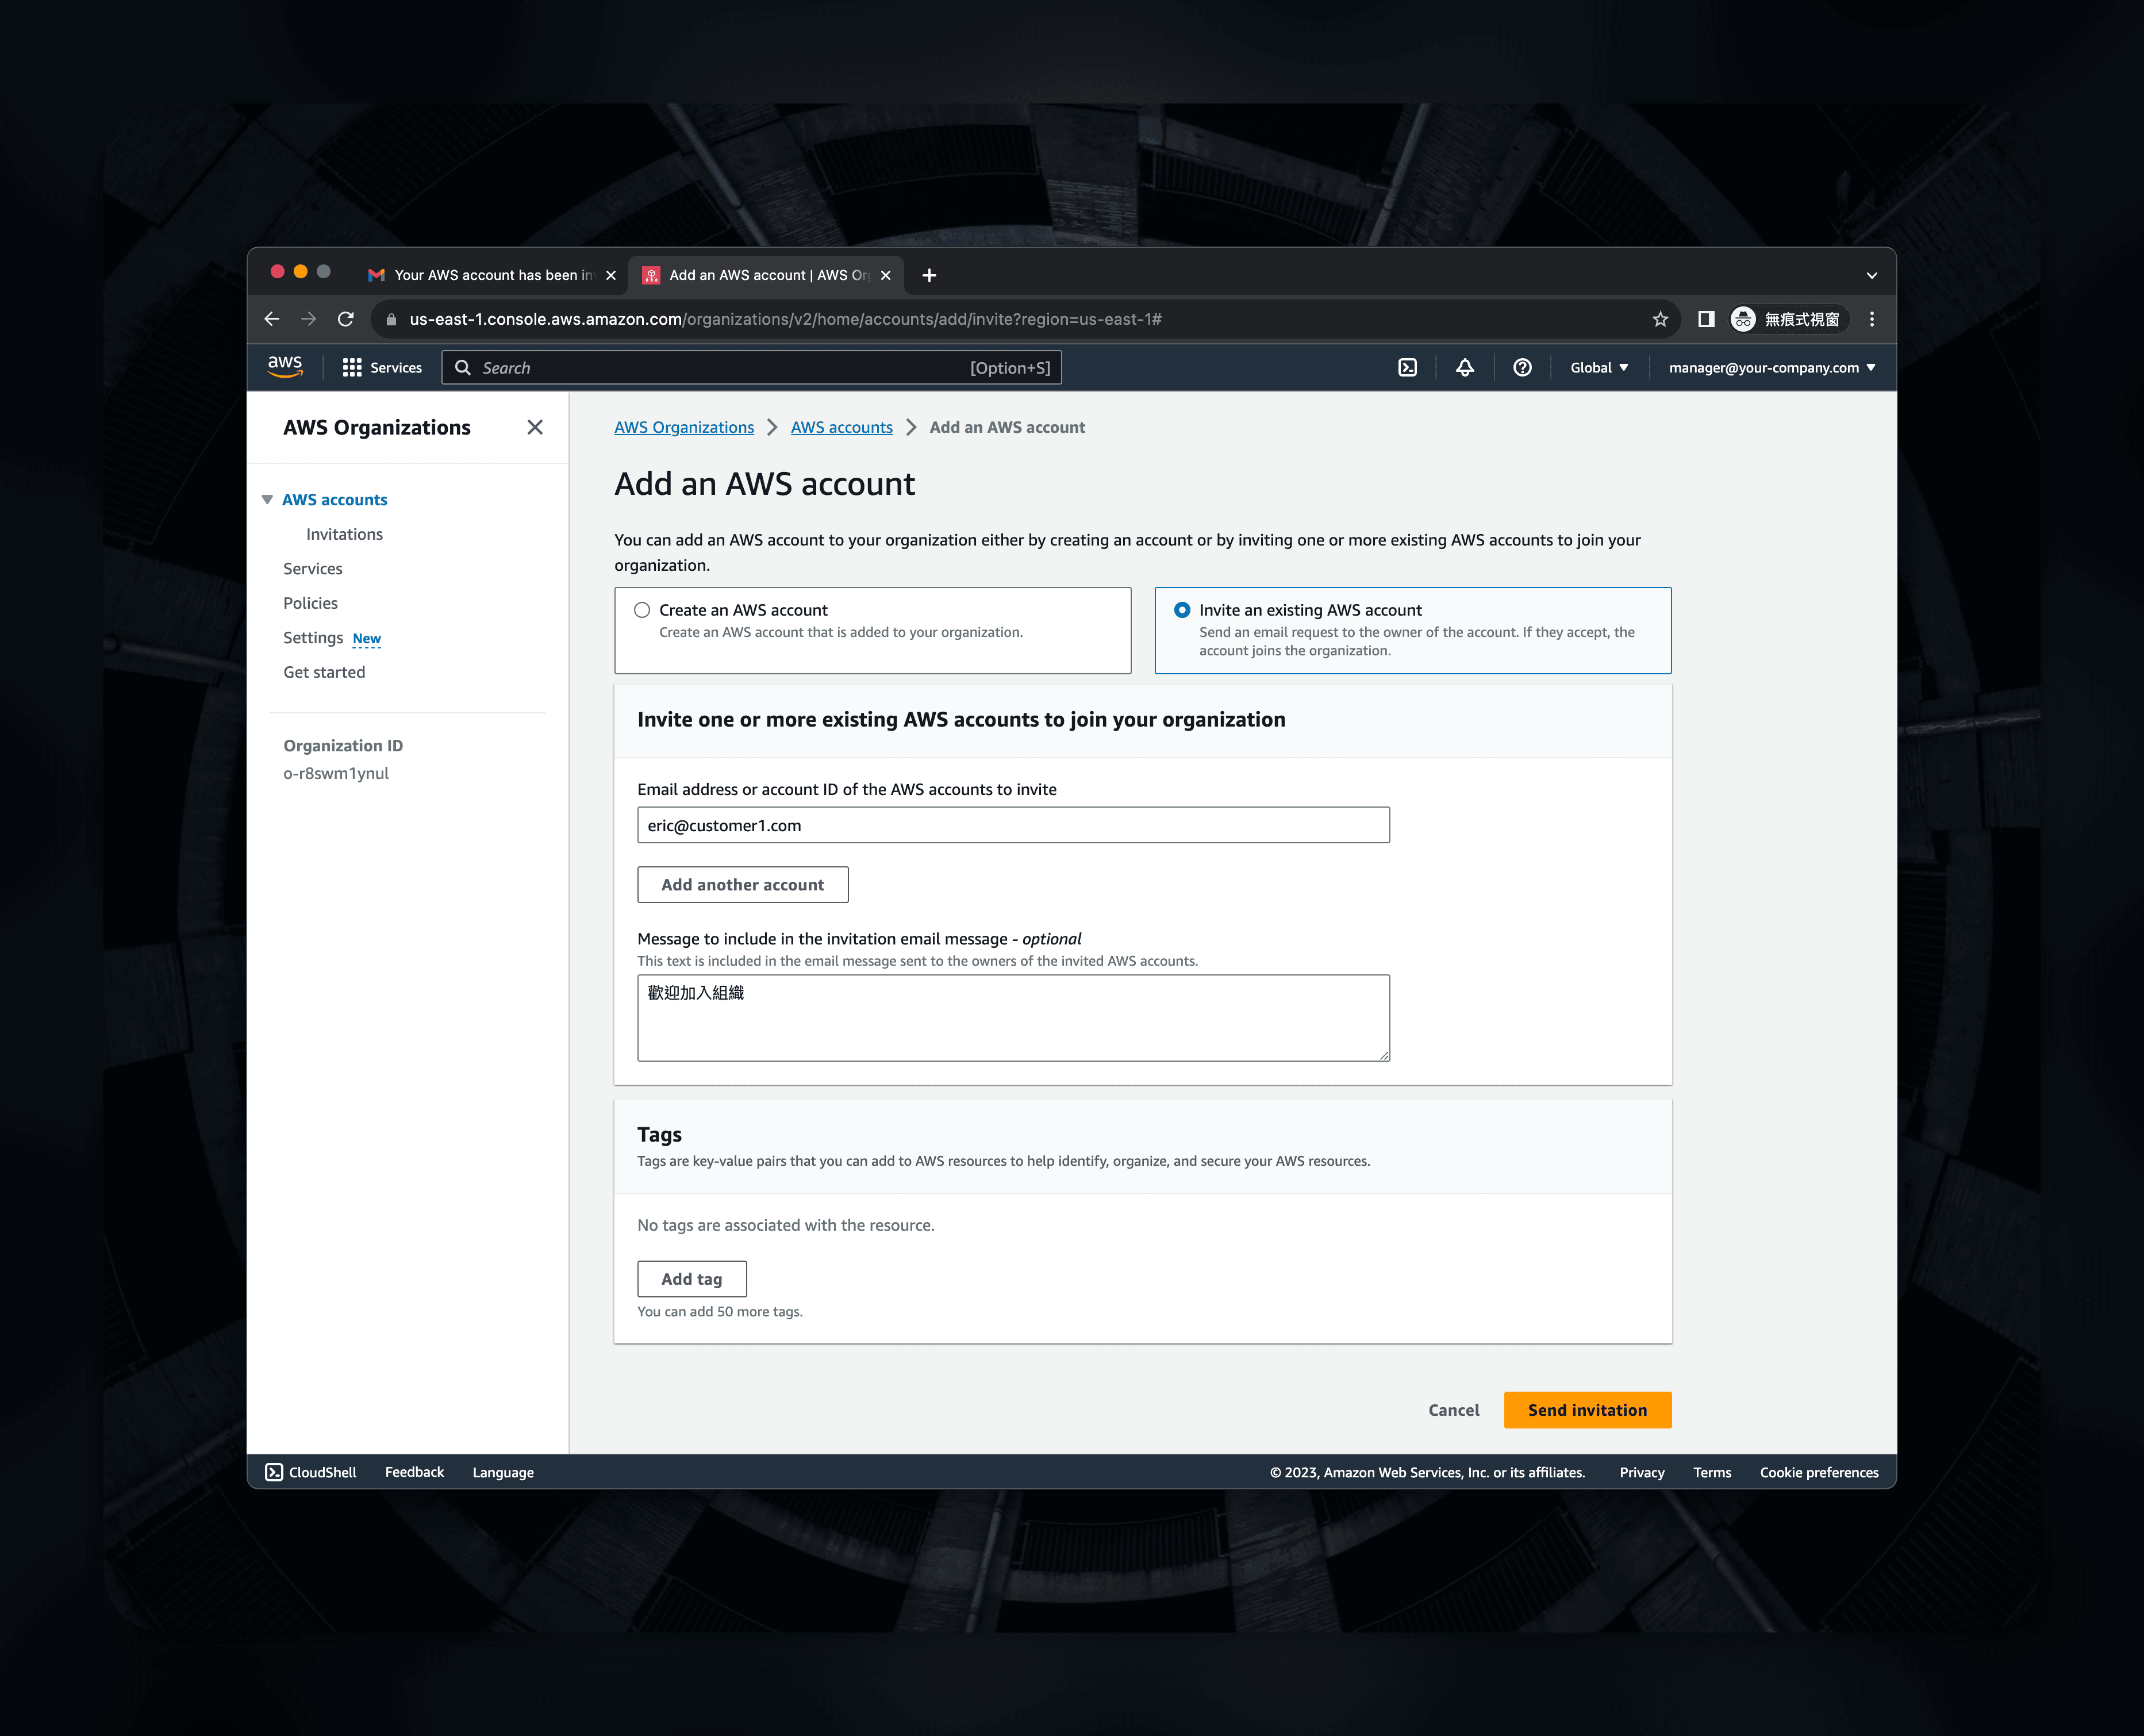Open the CloudShell icon in top bar
This screenshot has width=2144, height=1736.
click(1407, 368)
